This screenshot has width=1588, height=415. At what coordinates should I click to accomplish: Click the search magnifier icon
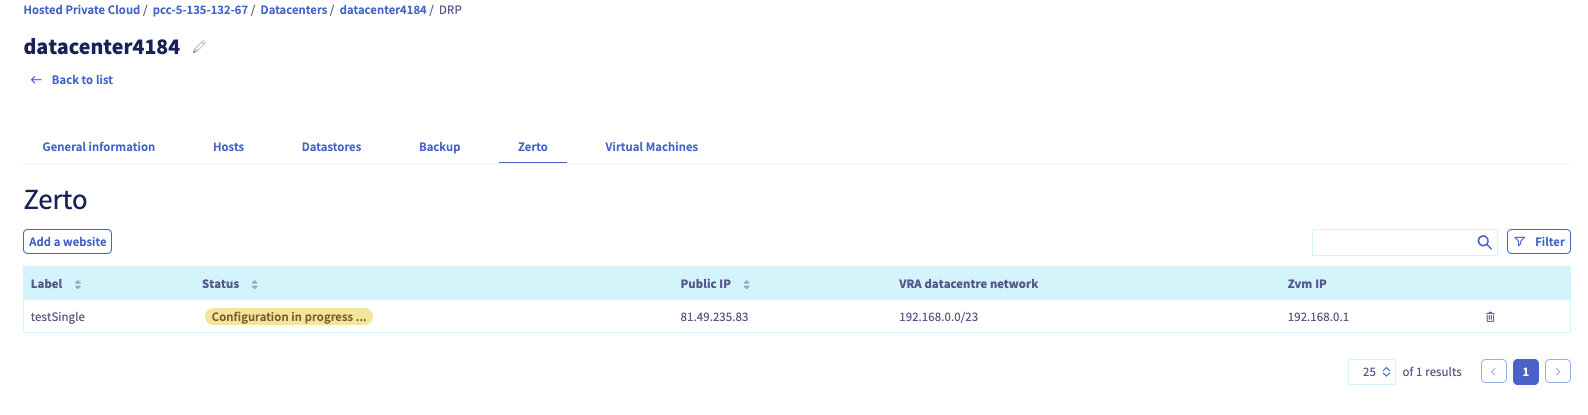click(x=1484, y=242)
